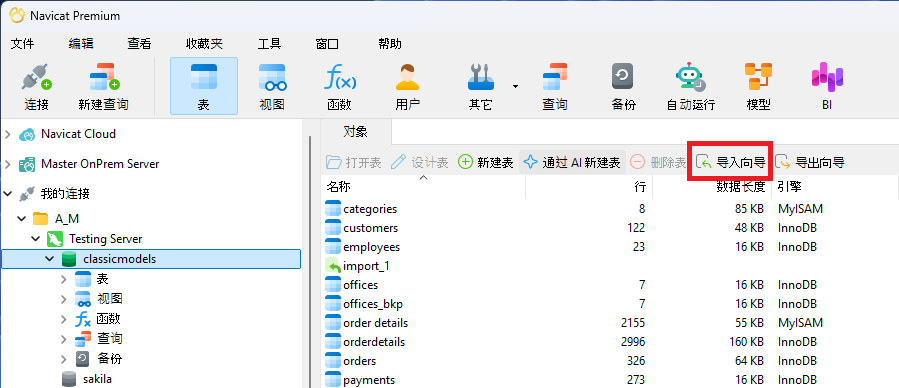Click the categories table icon
899x388 pixels.
pyautogui.click(x=333, y=209)
